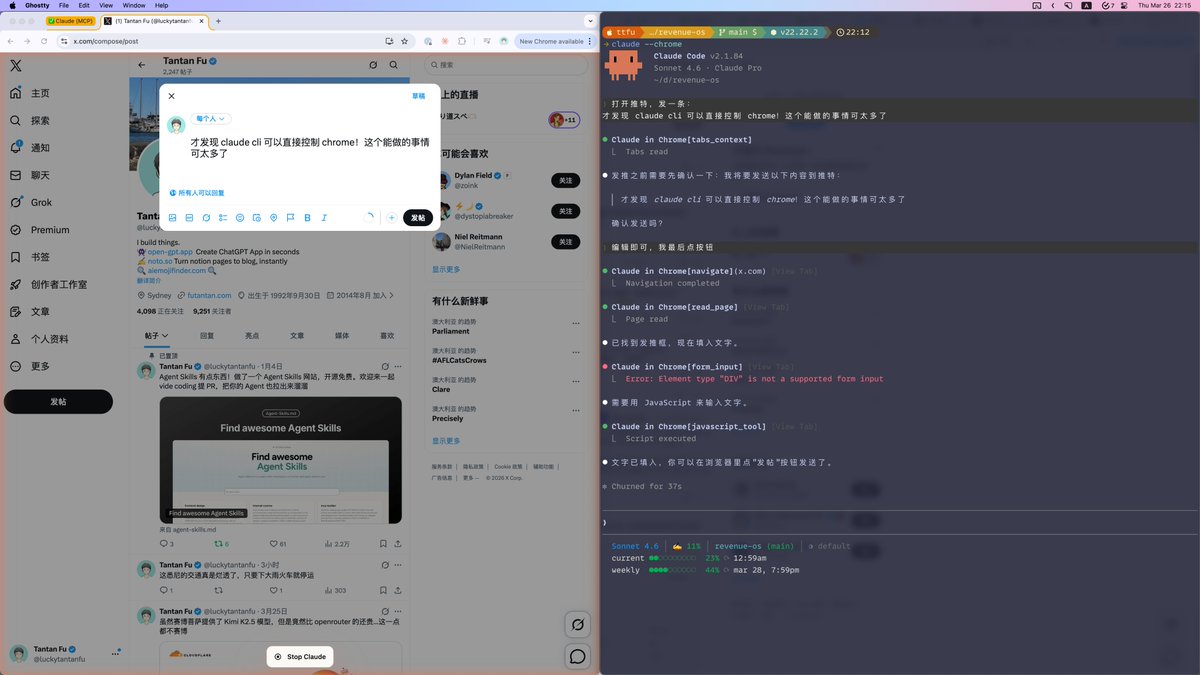1200x675 pixels.
Task: Schedule the post with calendar icon
Action: click(257, 218)
